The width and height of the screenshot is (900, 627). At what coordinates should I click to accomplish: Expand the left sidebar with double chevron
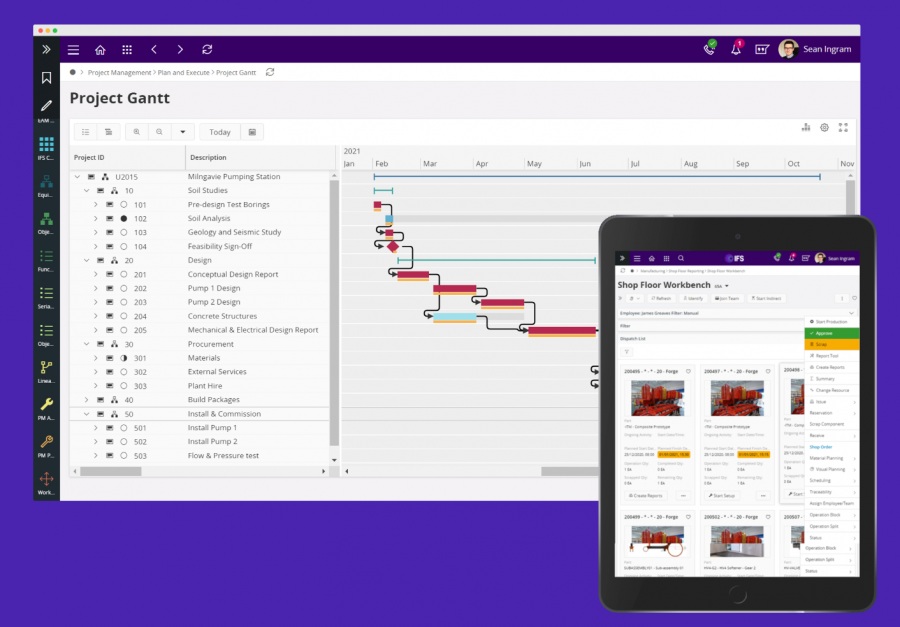pos(46,49)
